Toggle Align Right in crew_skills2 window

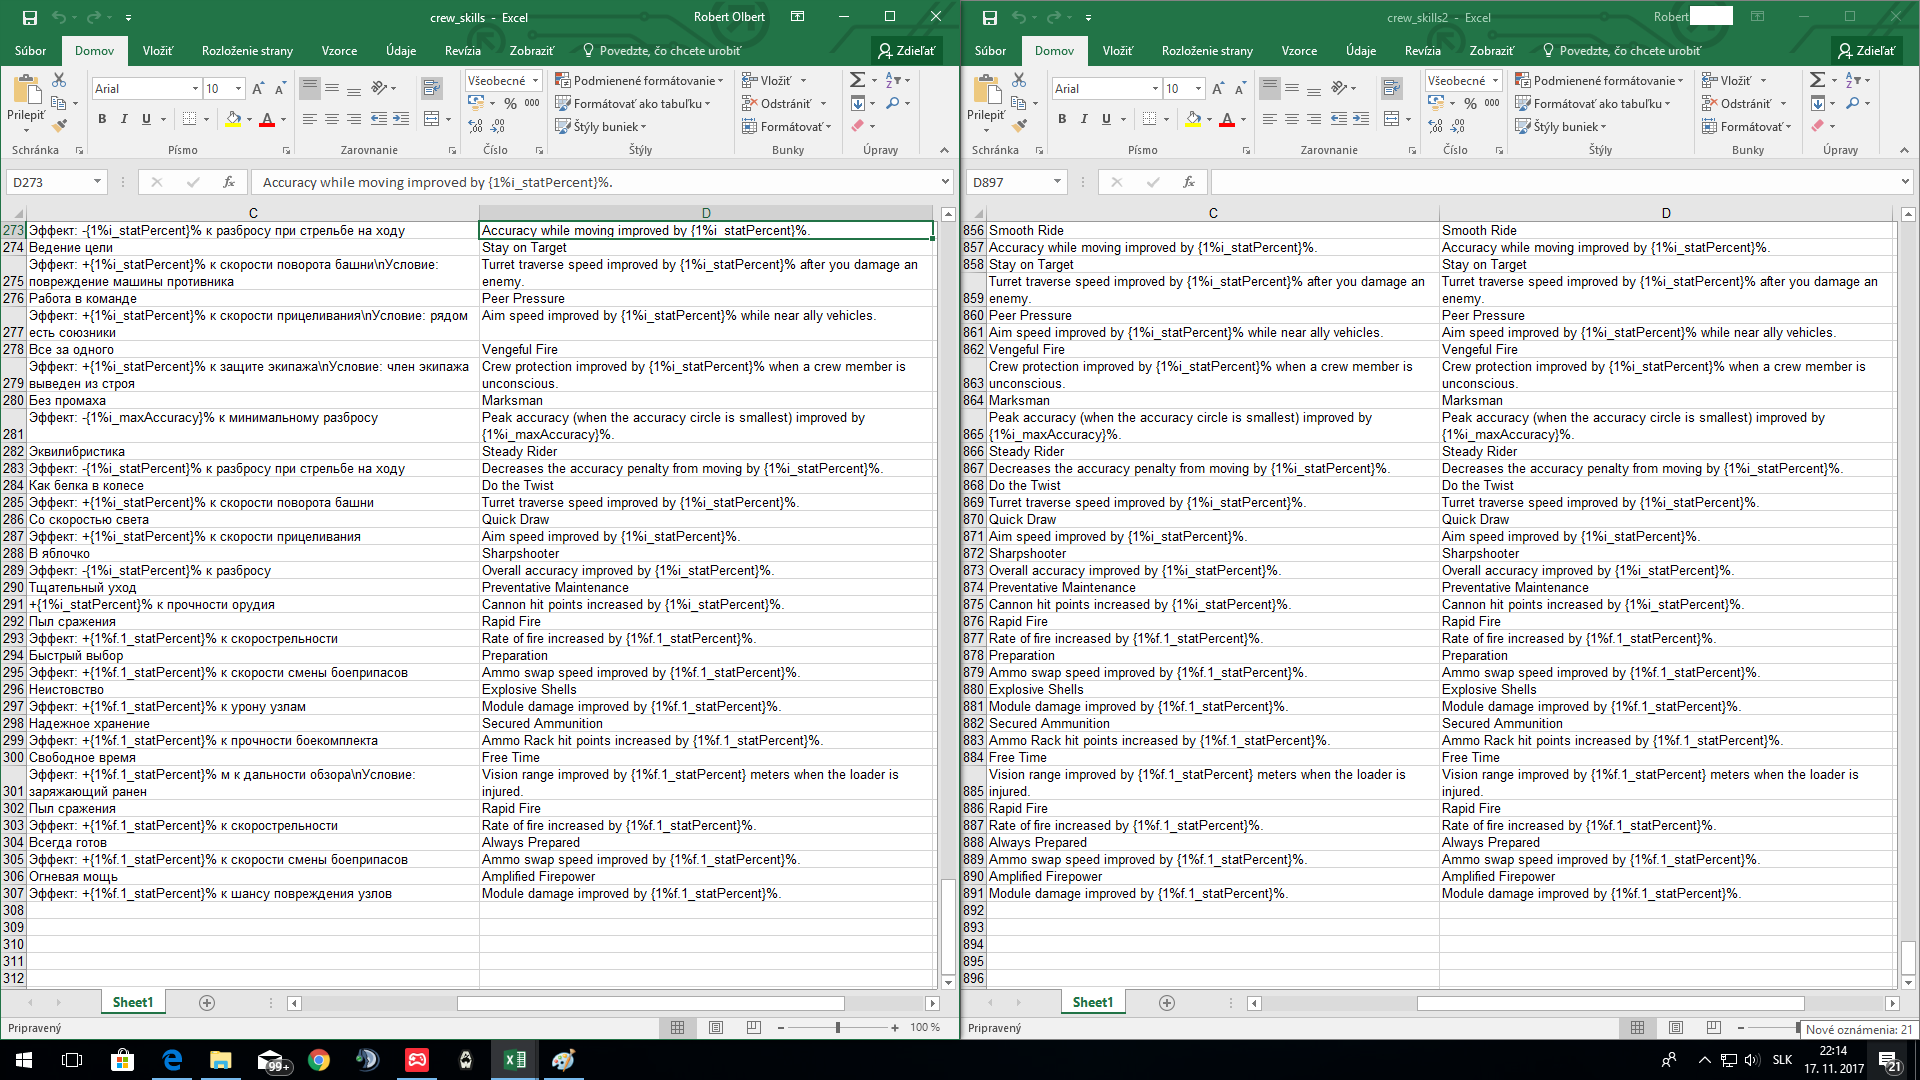coord(1314,119)
